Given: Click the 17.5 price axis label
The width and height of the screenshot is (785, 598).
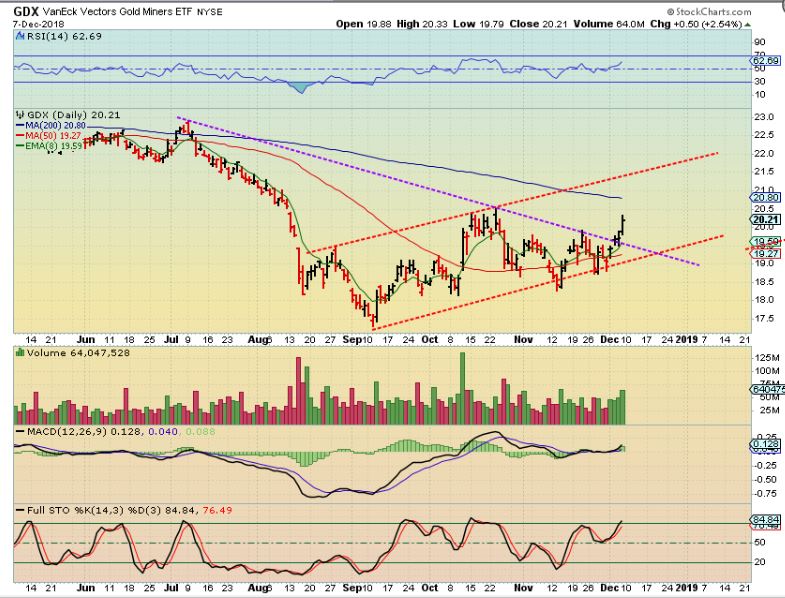Looking at the screenshot, I should tap(763, 318).
